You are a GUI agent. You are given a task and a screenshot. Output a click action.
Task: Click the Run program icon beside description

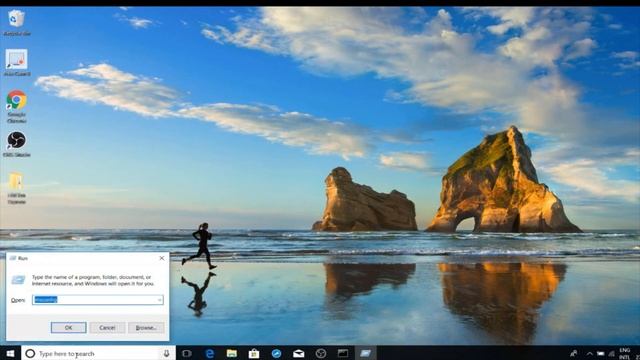coord(18,280)
